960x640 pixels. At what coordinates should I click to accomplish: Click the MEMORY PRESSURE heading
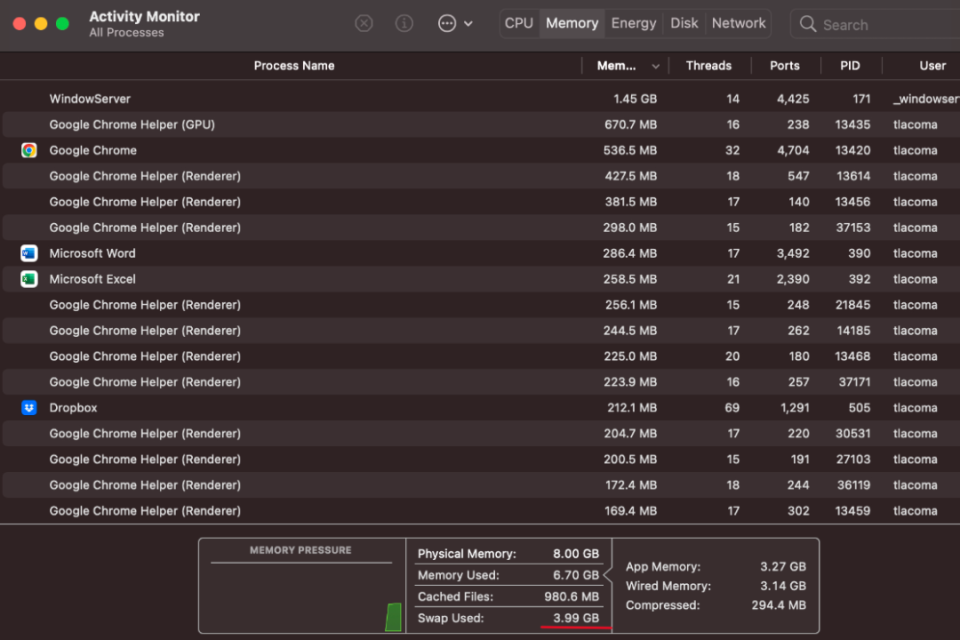coord(301,550)
